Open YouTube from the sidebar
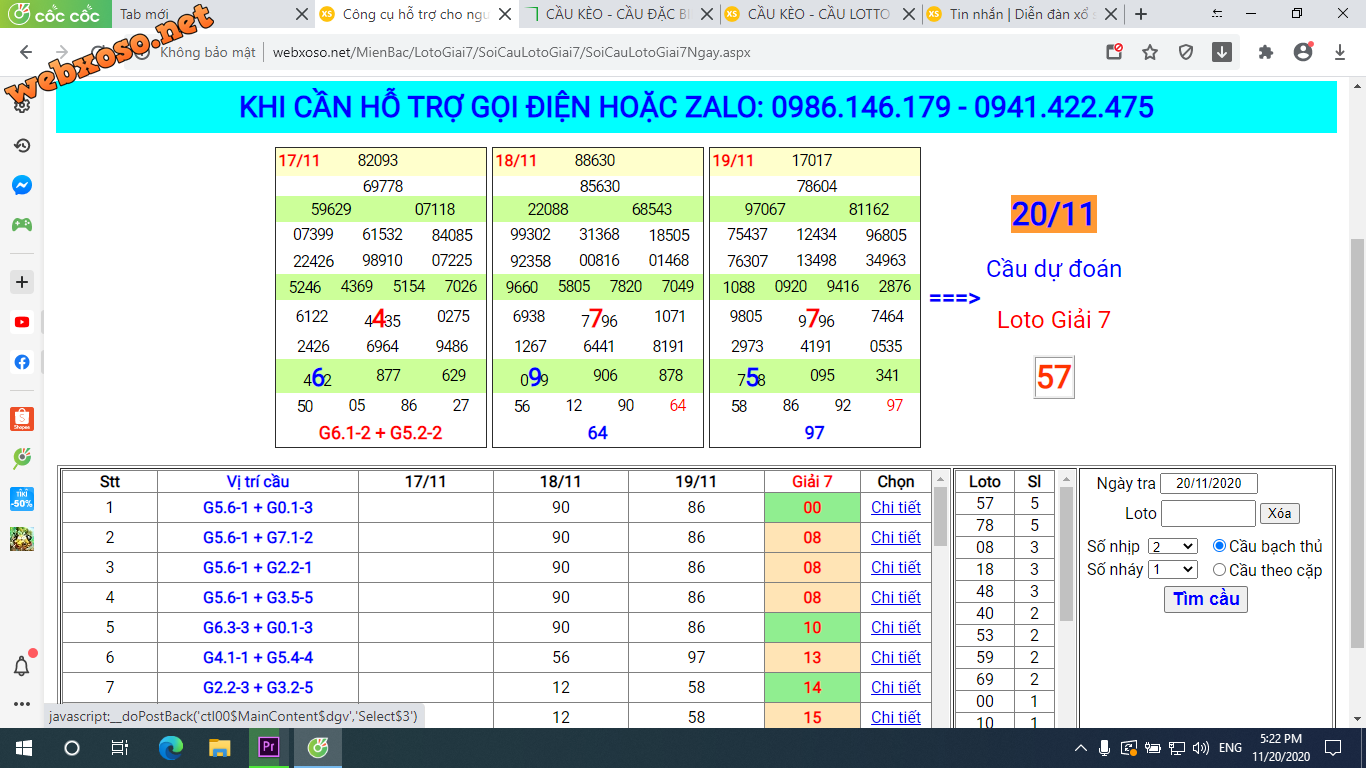1366x768 pixels. (21, 322)
